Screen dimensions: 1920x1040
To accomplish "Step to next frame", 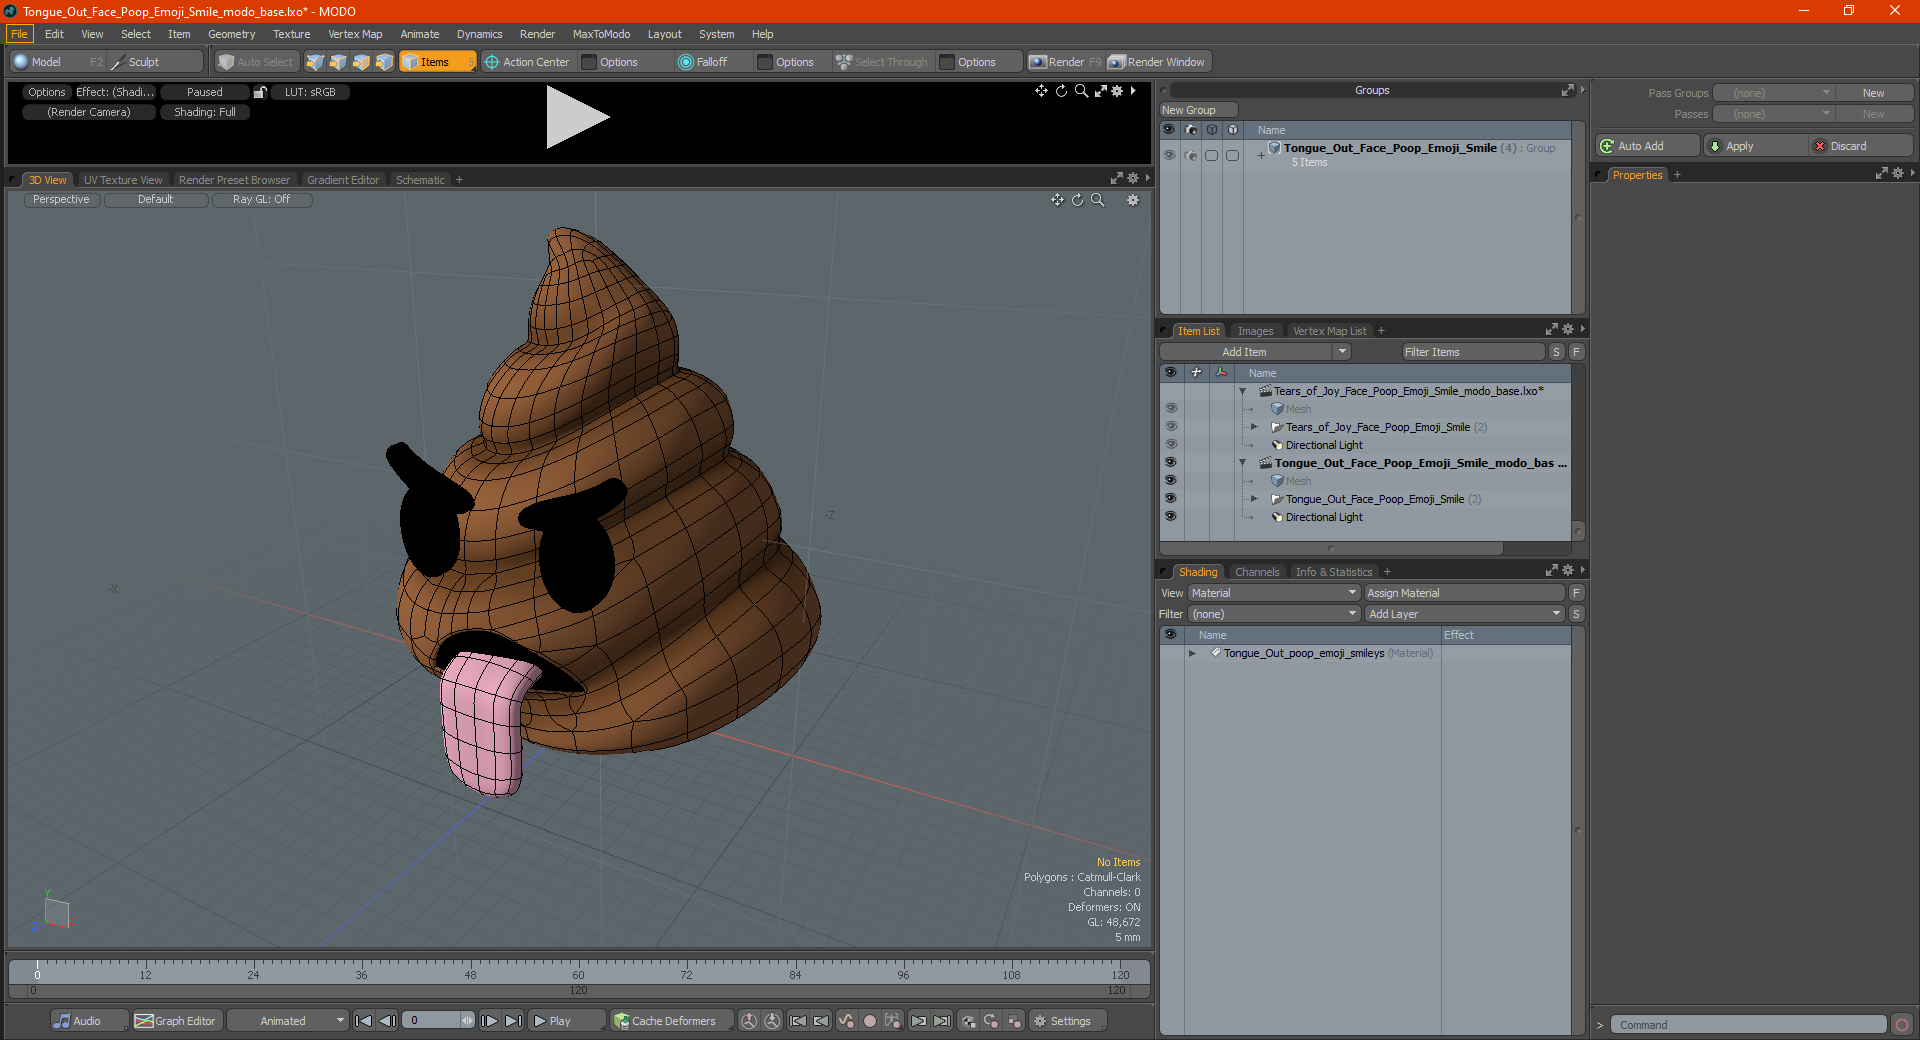I will [x=489, y=1021].
